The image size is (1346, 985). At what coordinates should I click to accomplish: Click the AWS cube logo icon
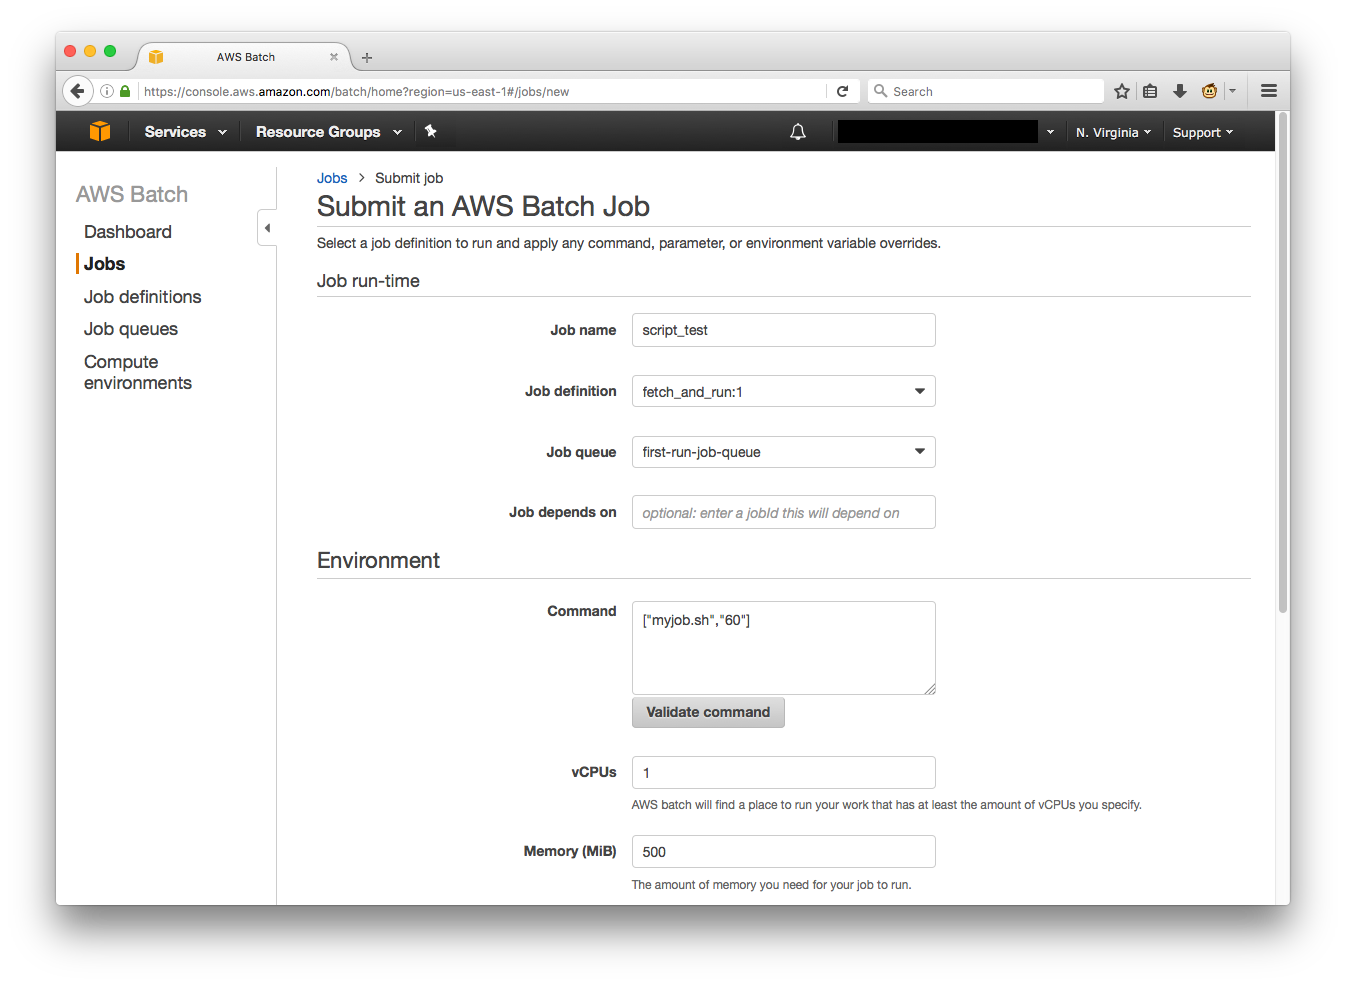coord(100,131)
